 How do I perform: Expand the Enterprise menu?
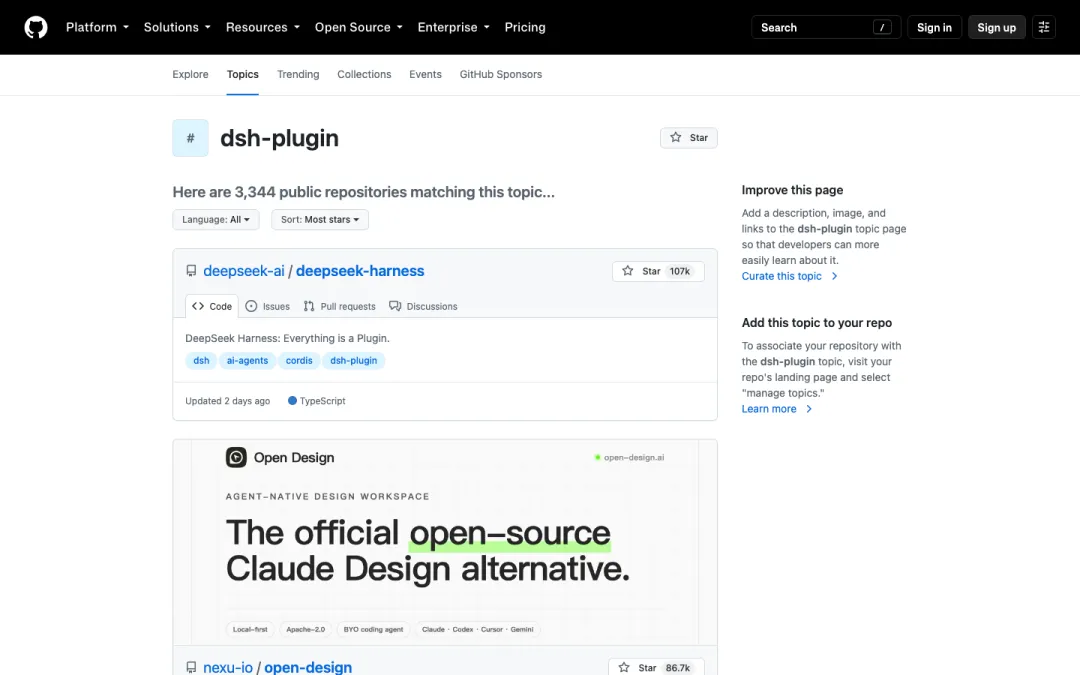pos(453,28)
